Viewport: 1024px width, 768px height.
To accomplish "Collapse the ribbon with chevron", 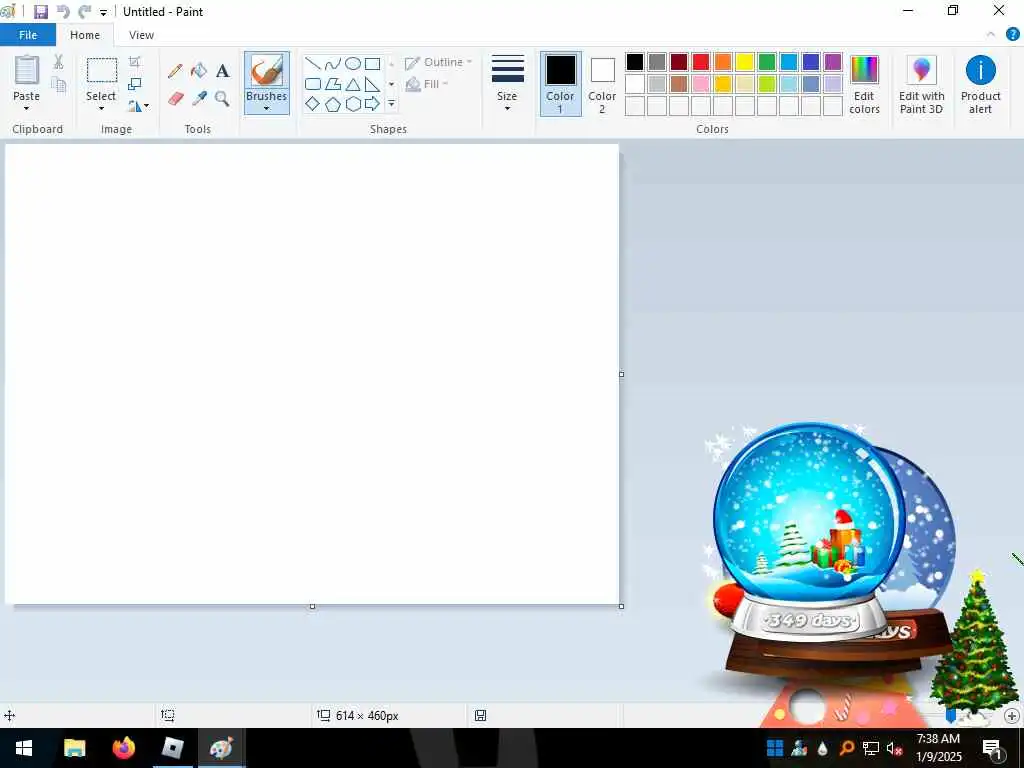I will pyautogui.click(x=991, y=35).
